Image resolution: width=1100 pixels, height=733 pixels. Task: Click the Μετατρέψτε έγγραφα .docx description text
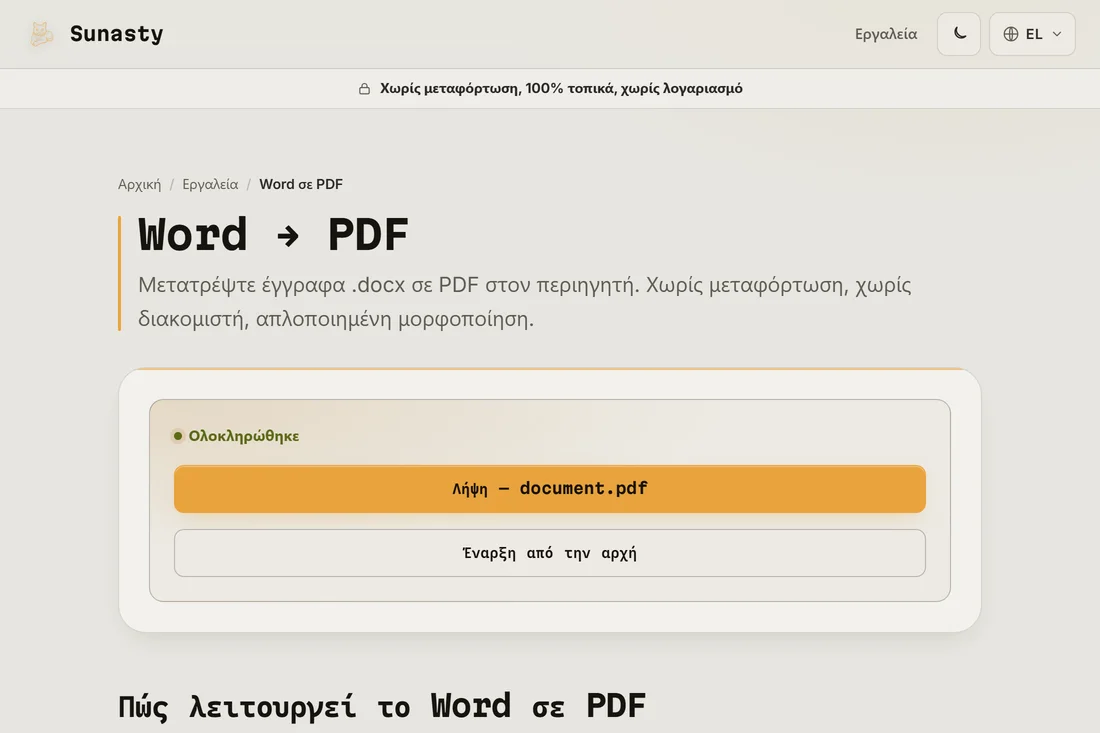point(525,302)
